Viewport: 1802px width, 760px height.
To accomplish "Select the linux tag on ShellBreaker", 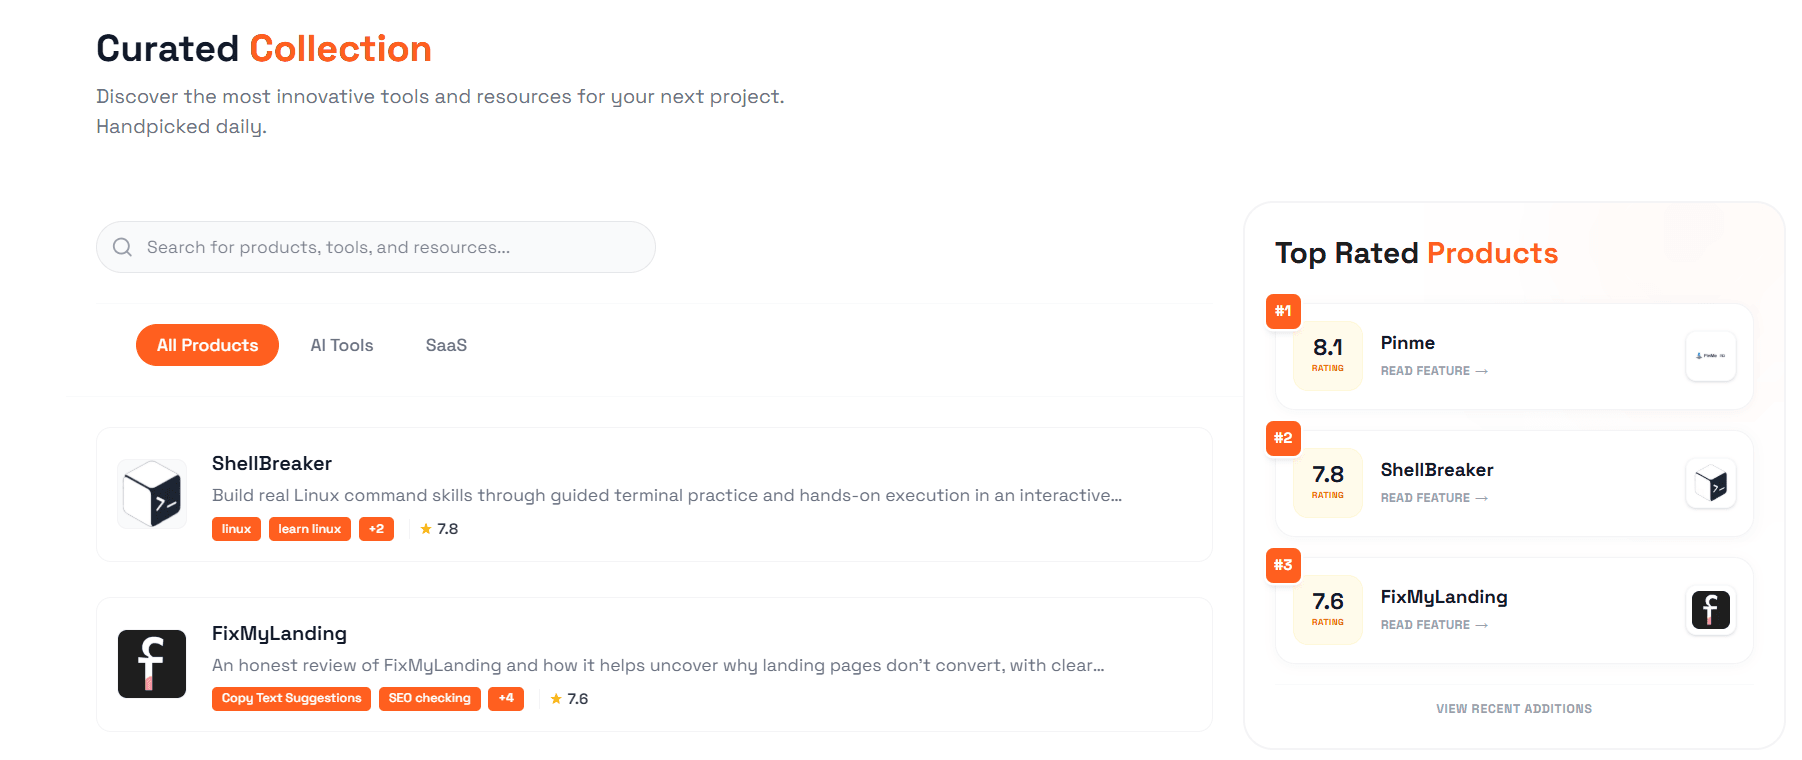I will [x=236, y=529].
